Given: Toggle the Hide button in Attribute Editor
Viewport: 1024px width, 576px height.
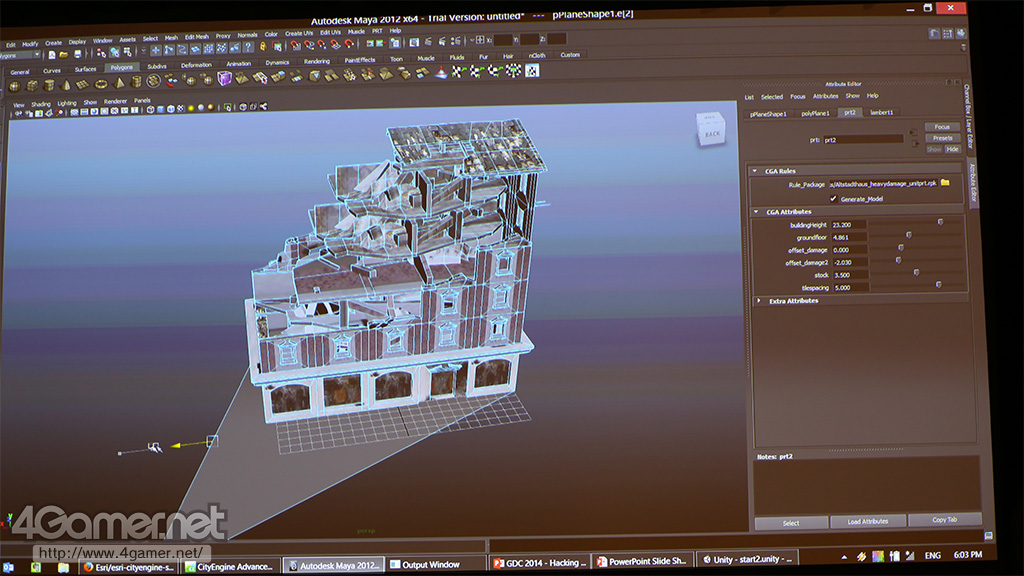Looking at the screenshot, I should [952, 149].
